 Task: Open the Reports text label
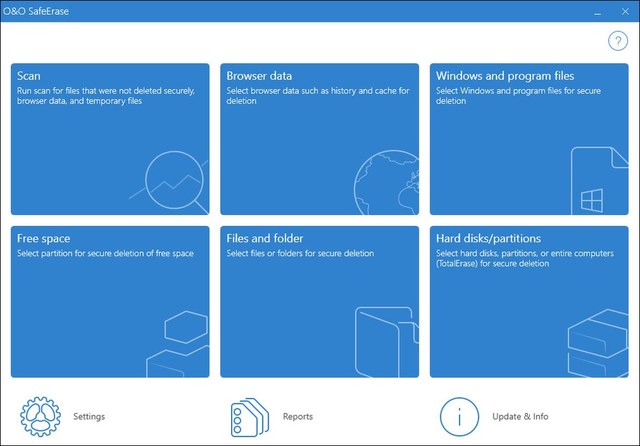click(x=297, y=417)
